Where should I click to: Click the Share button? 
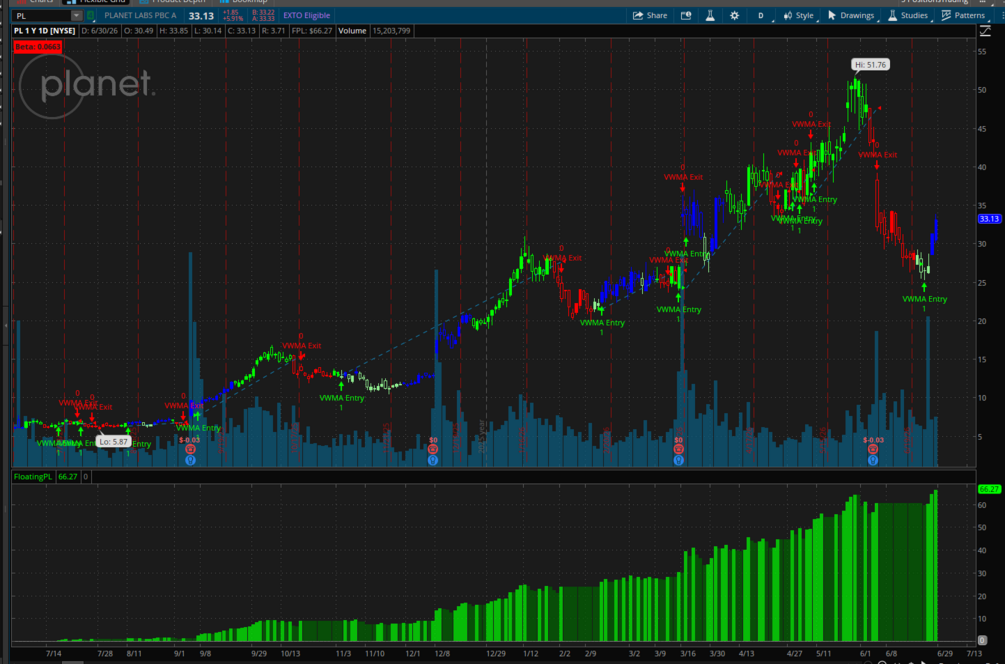click(x=650, y=15)
